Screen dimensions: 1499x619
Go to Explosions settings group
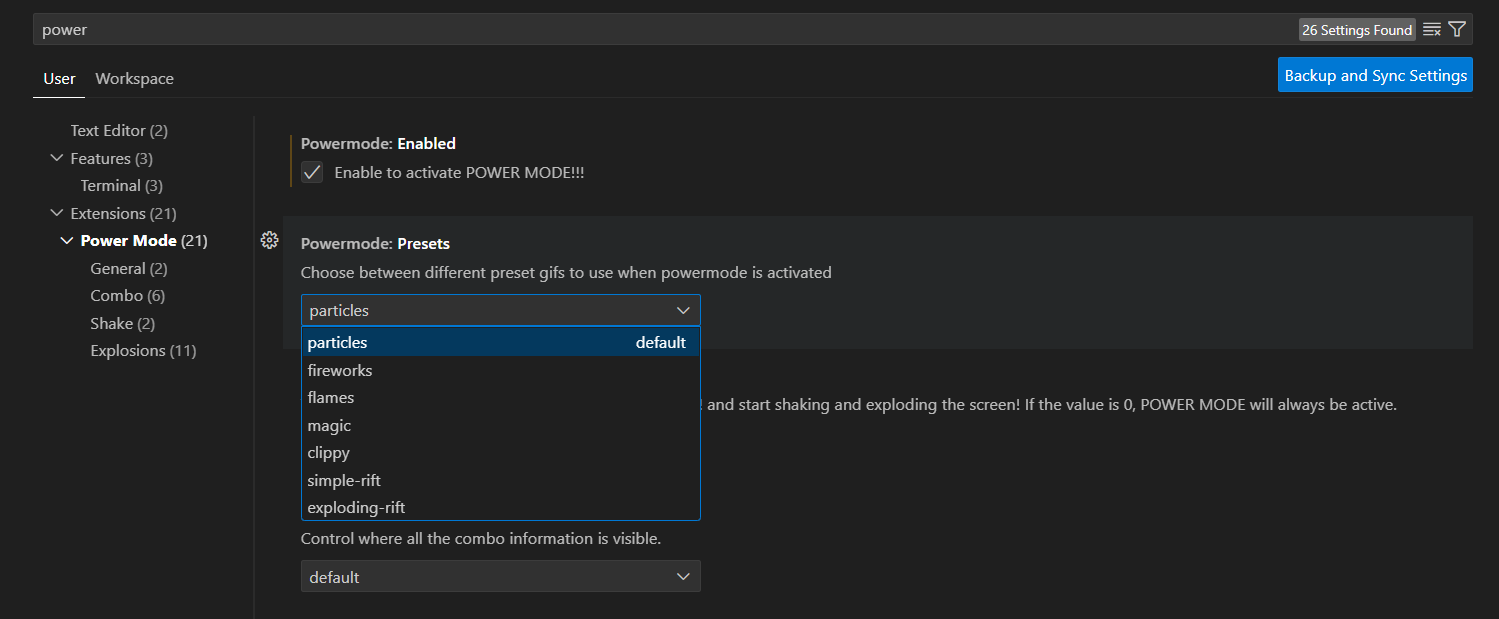[x=142, y=351]
